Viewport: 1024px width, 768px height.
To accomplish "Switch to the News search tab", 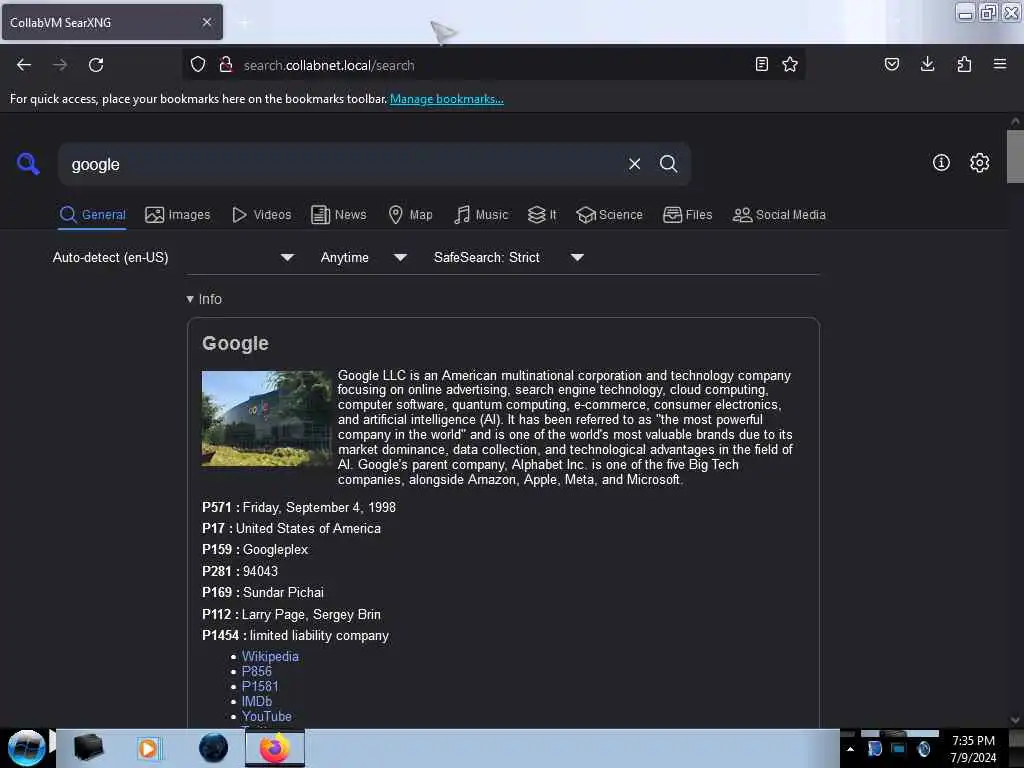I will click(339, 215).
